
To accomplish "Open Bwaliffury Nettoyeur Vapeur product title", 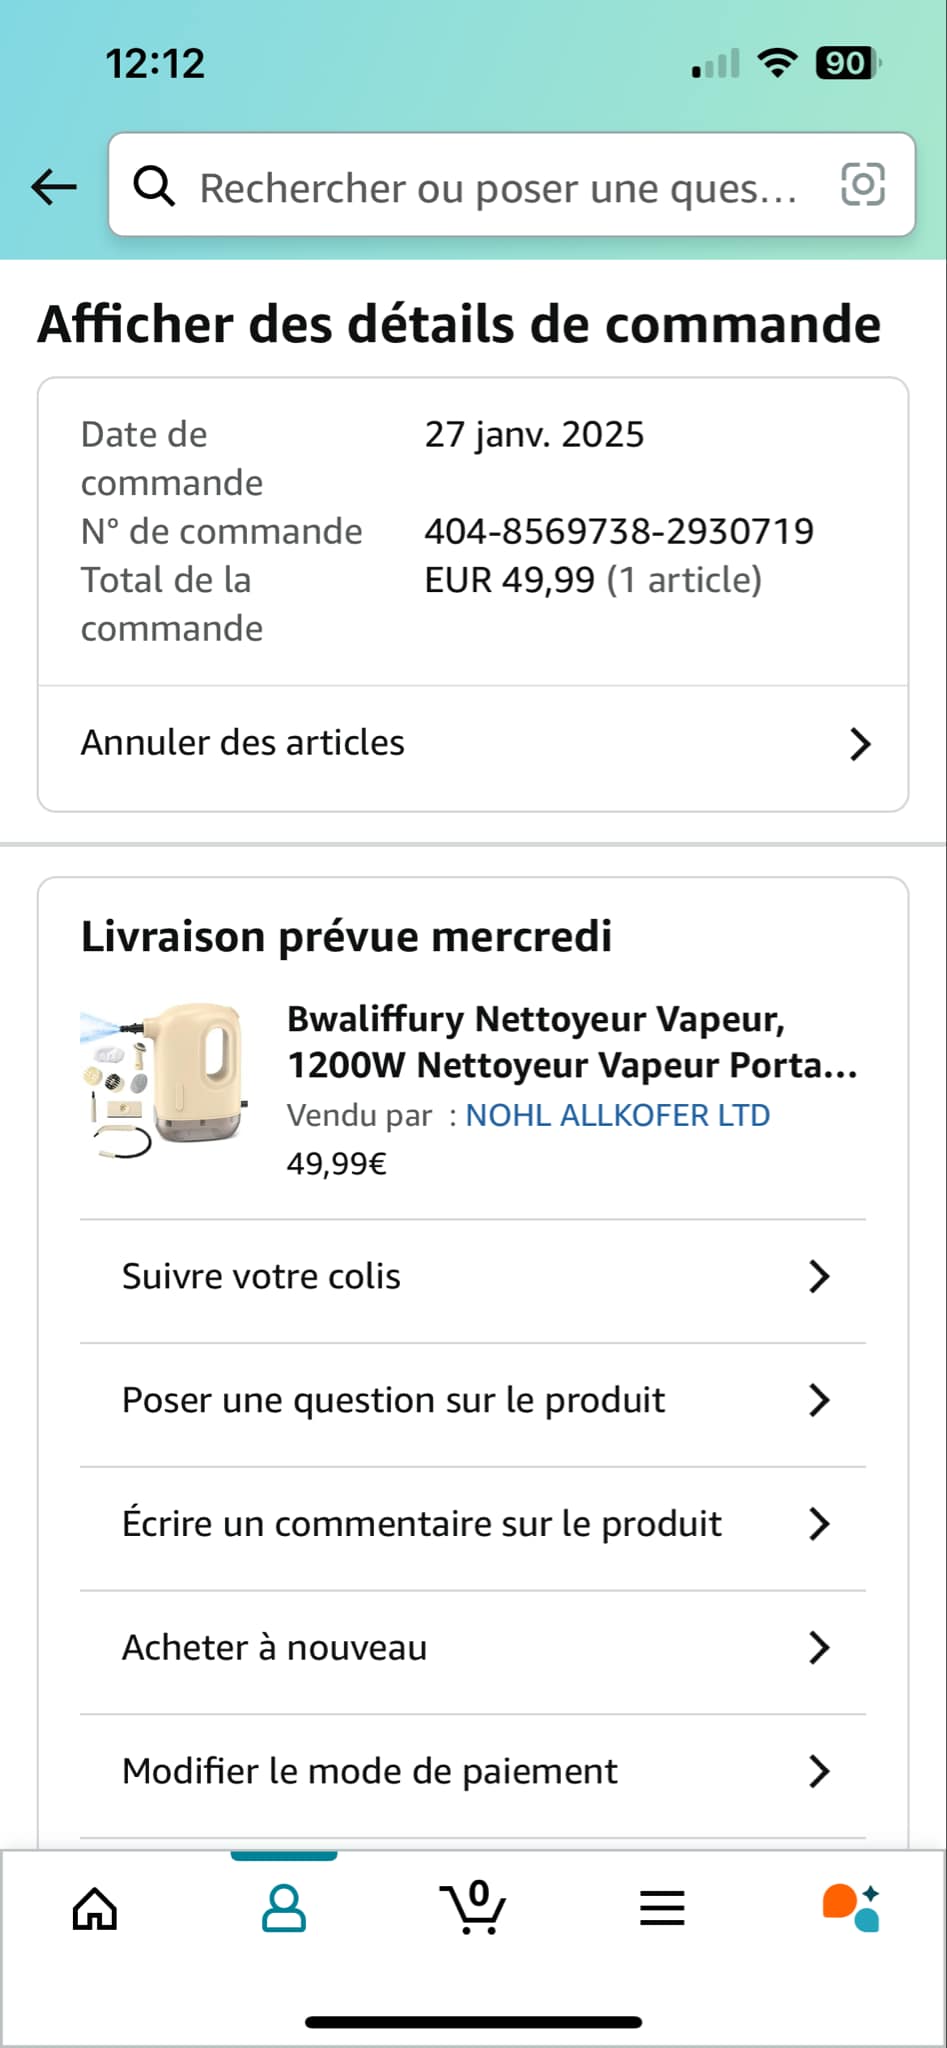I will (571, 1041).
